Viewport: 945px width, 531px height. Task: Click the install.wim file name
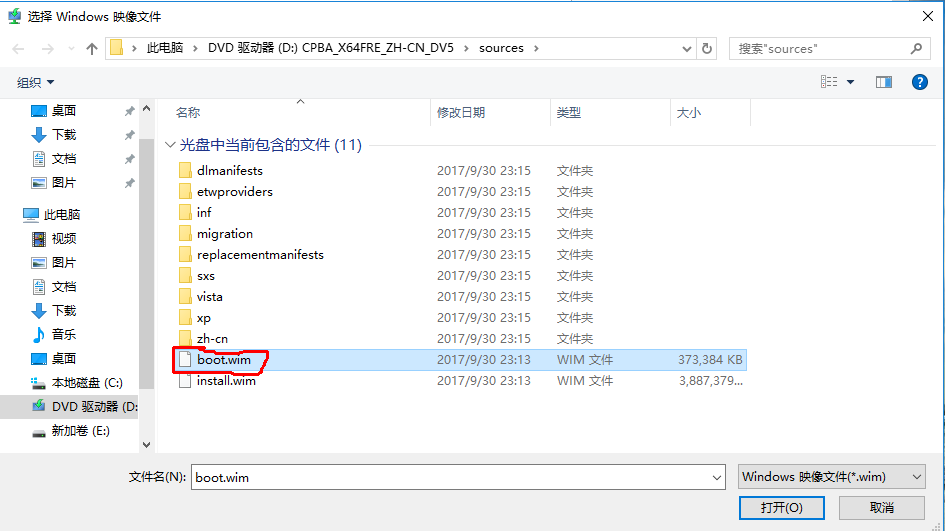226,381
